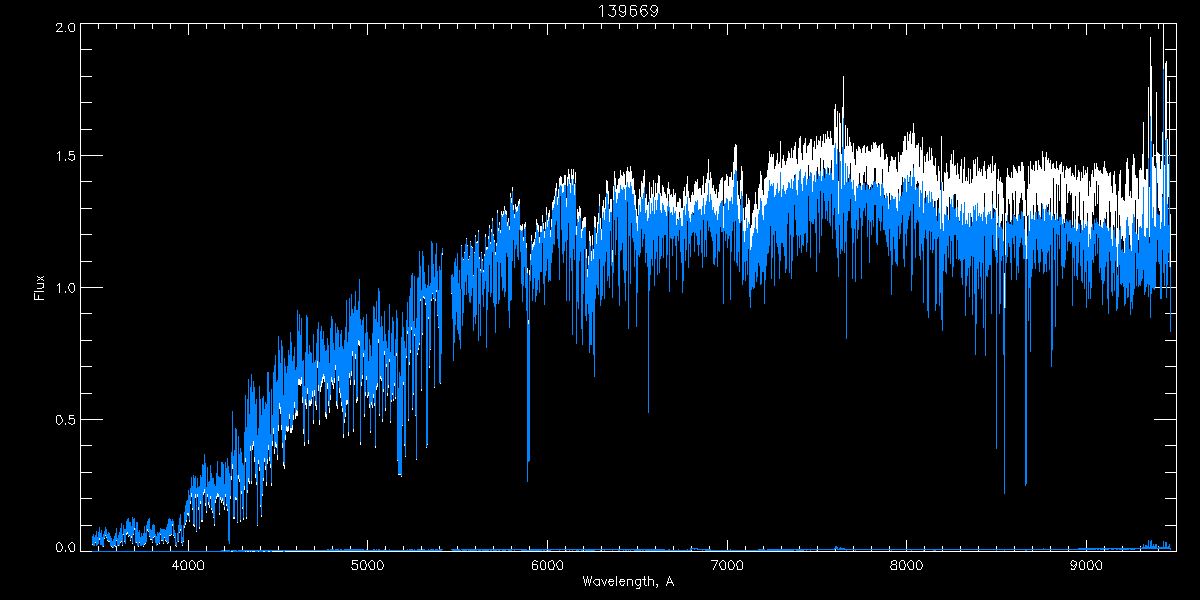Select the 1.0 y-axis tick label

click(66, 288)
